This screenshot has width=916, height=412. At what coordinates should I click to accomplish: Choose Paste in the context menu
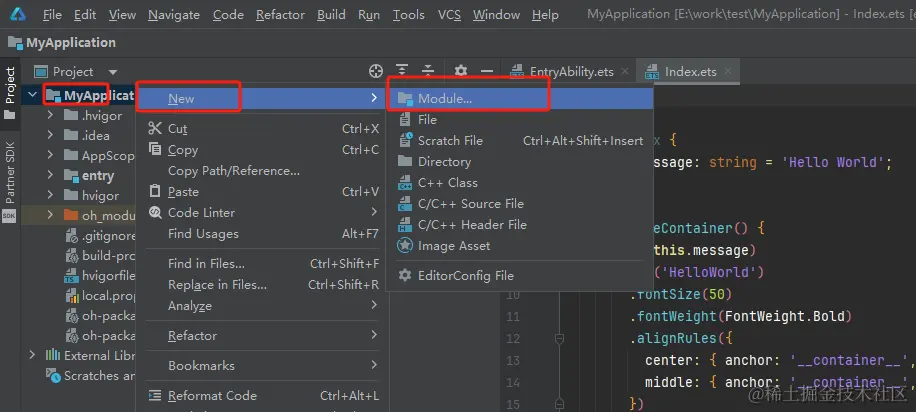pyautogui.click(x=261, y=192)
